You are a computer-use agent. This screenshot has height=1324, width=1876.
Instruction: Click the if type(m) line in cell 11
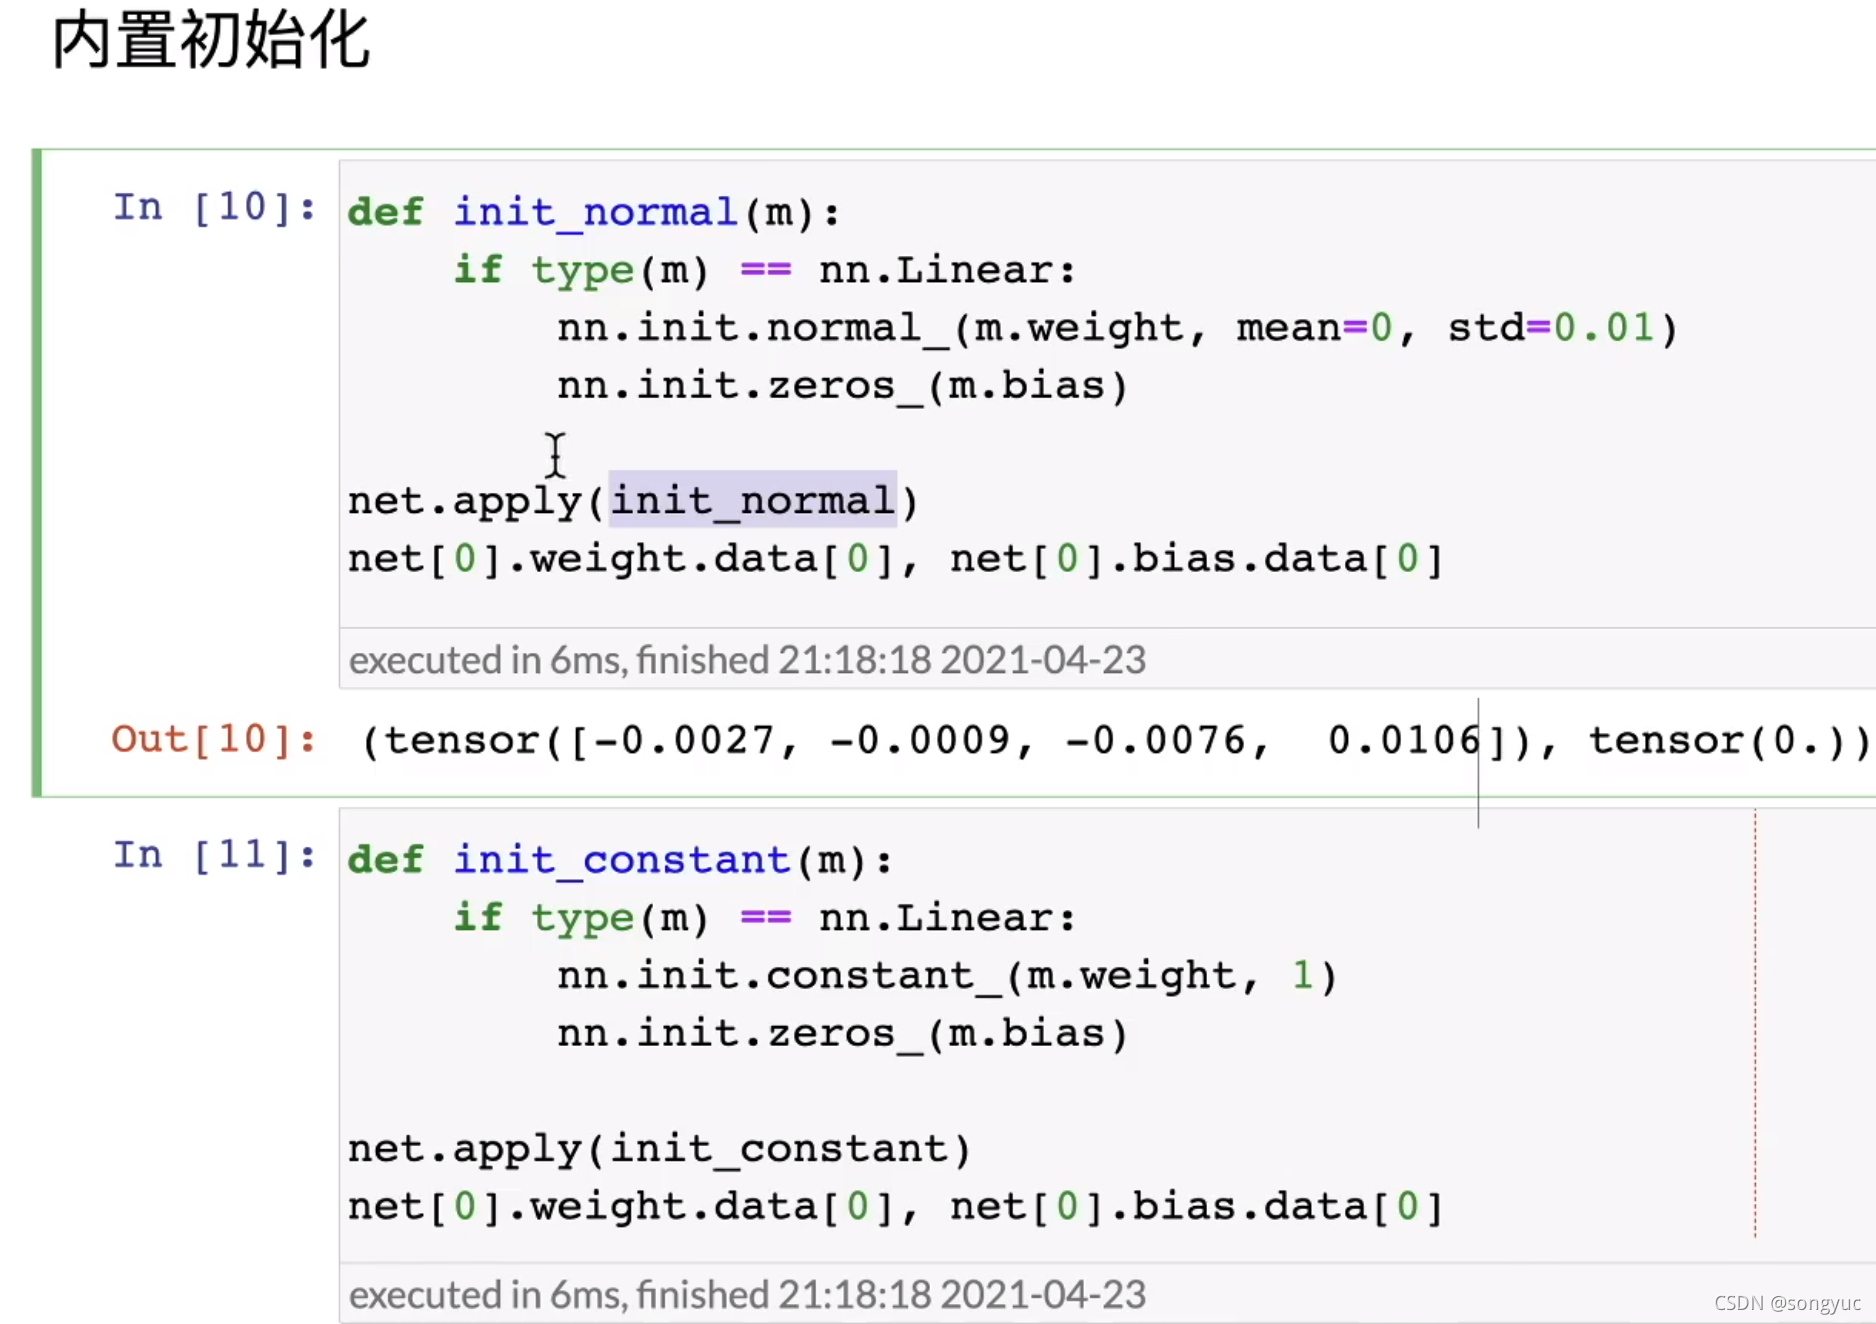(x=765, y=919)
